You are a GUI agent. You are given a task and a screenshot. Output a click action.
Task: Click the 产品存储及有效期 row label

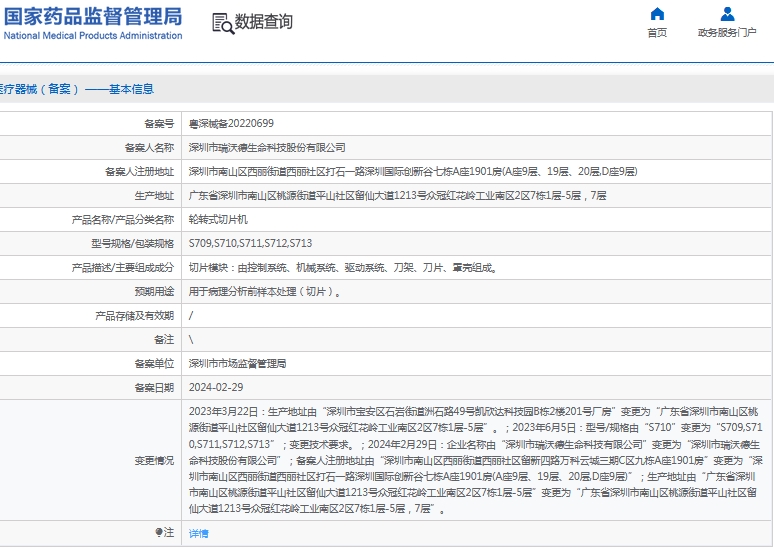pyautogui.click(x=134, y=315)
